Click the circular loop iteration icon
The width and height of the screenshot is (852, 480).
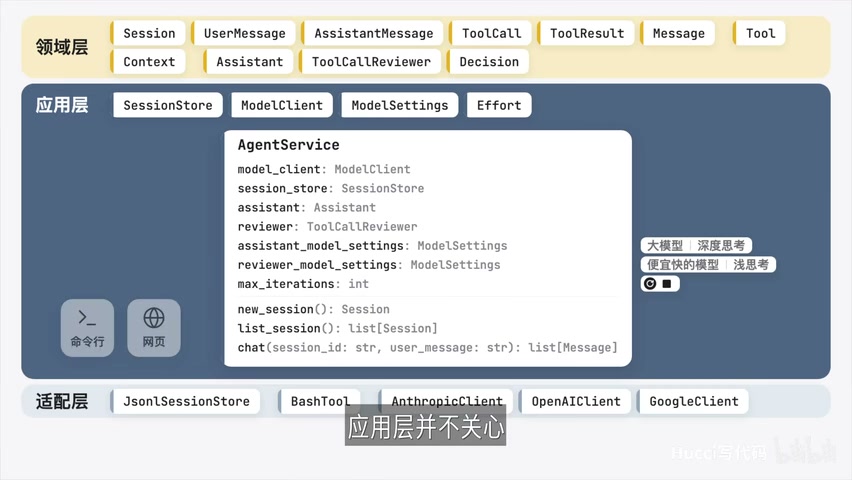point(650,283)
